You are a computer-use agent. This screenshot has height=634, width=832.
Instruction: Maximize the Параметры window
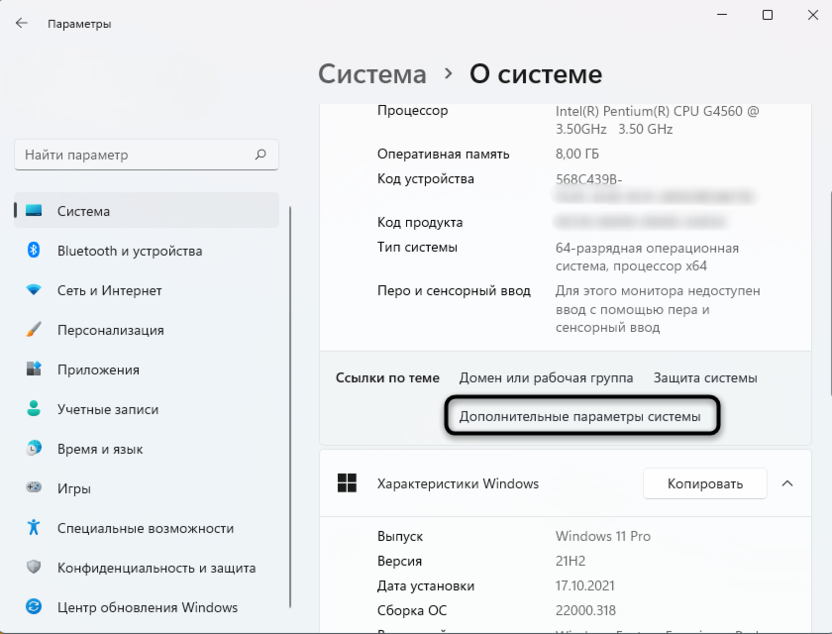(767, 15)
